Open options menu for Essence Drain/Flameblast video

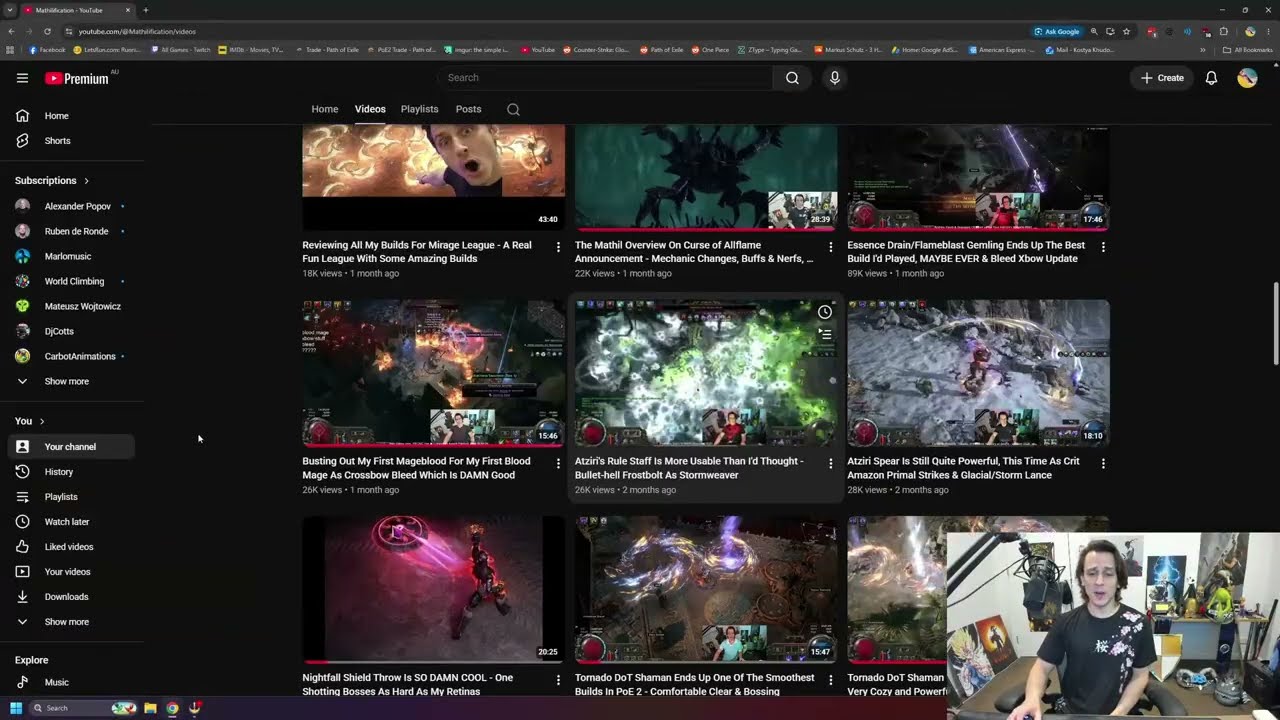(x=1103, y=247)
